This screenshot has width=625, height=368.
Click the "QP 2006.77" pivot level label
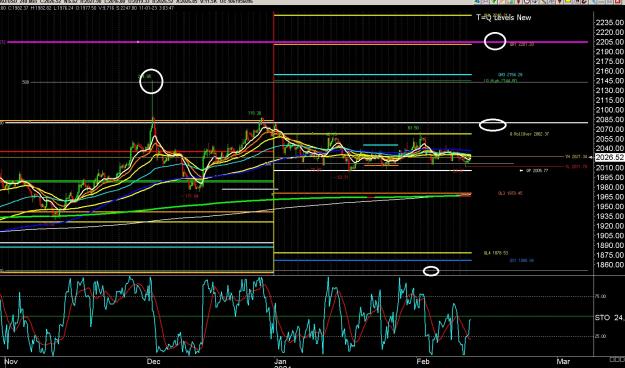(x=537, y=171)
